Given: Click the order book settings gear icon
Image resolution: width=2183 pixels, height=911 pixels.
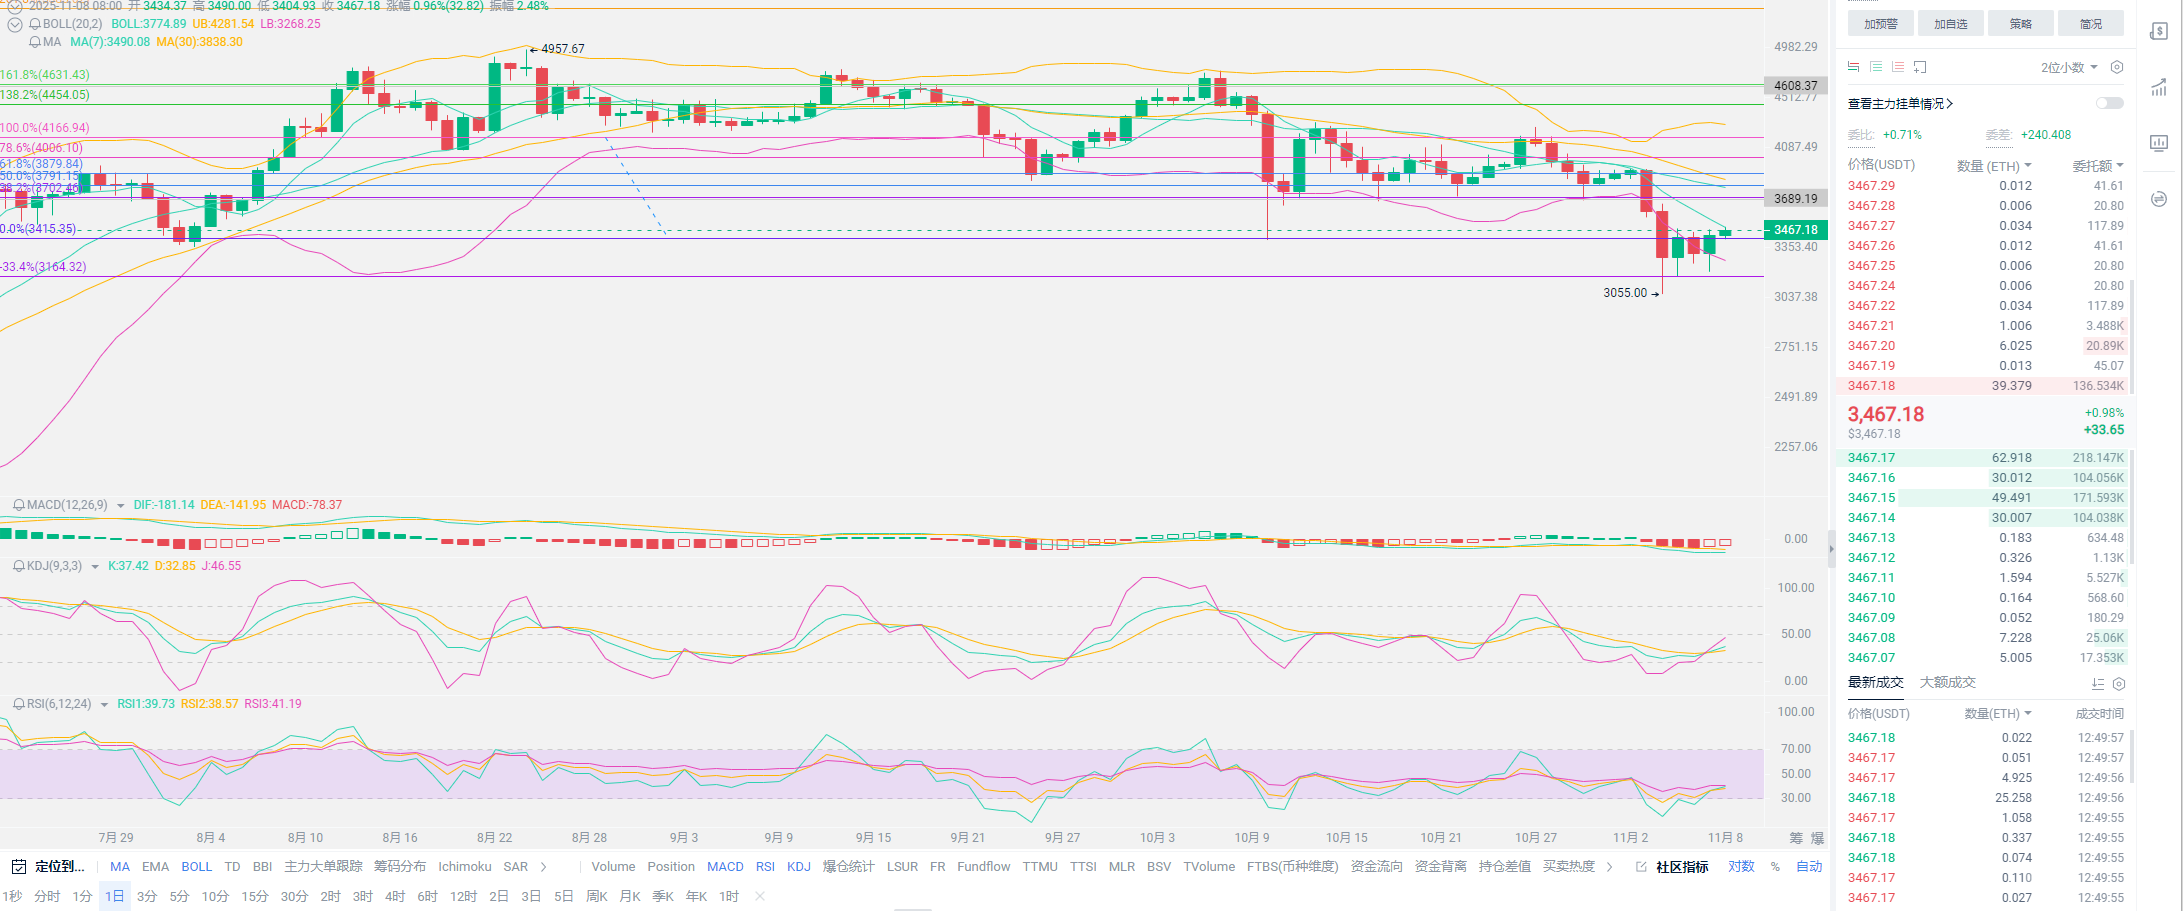Looking at the screenshot, I should tap(2116, 67).
